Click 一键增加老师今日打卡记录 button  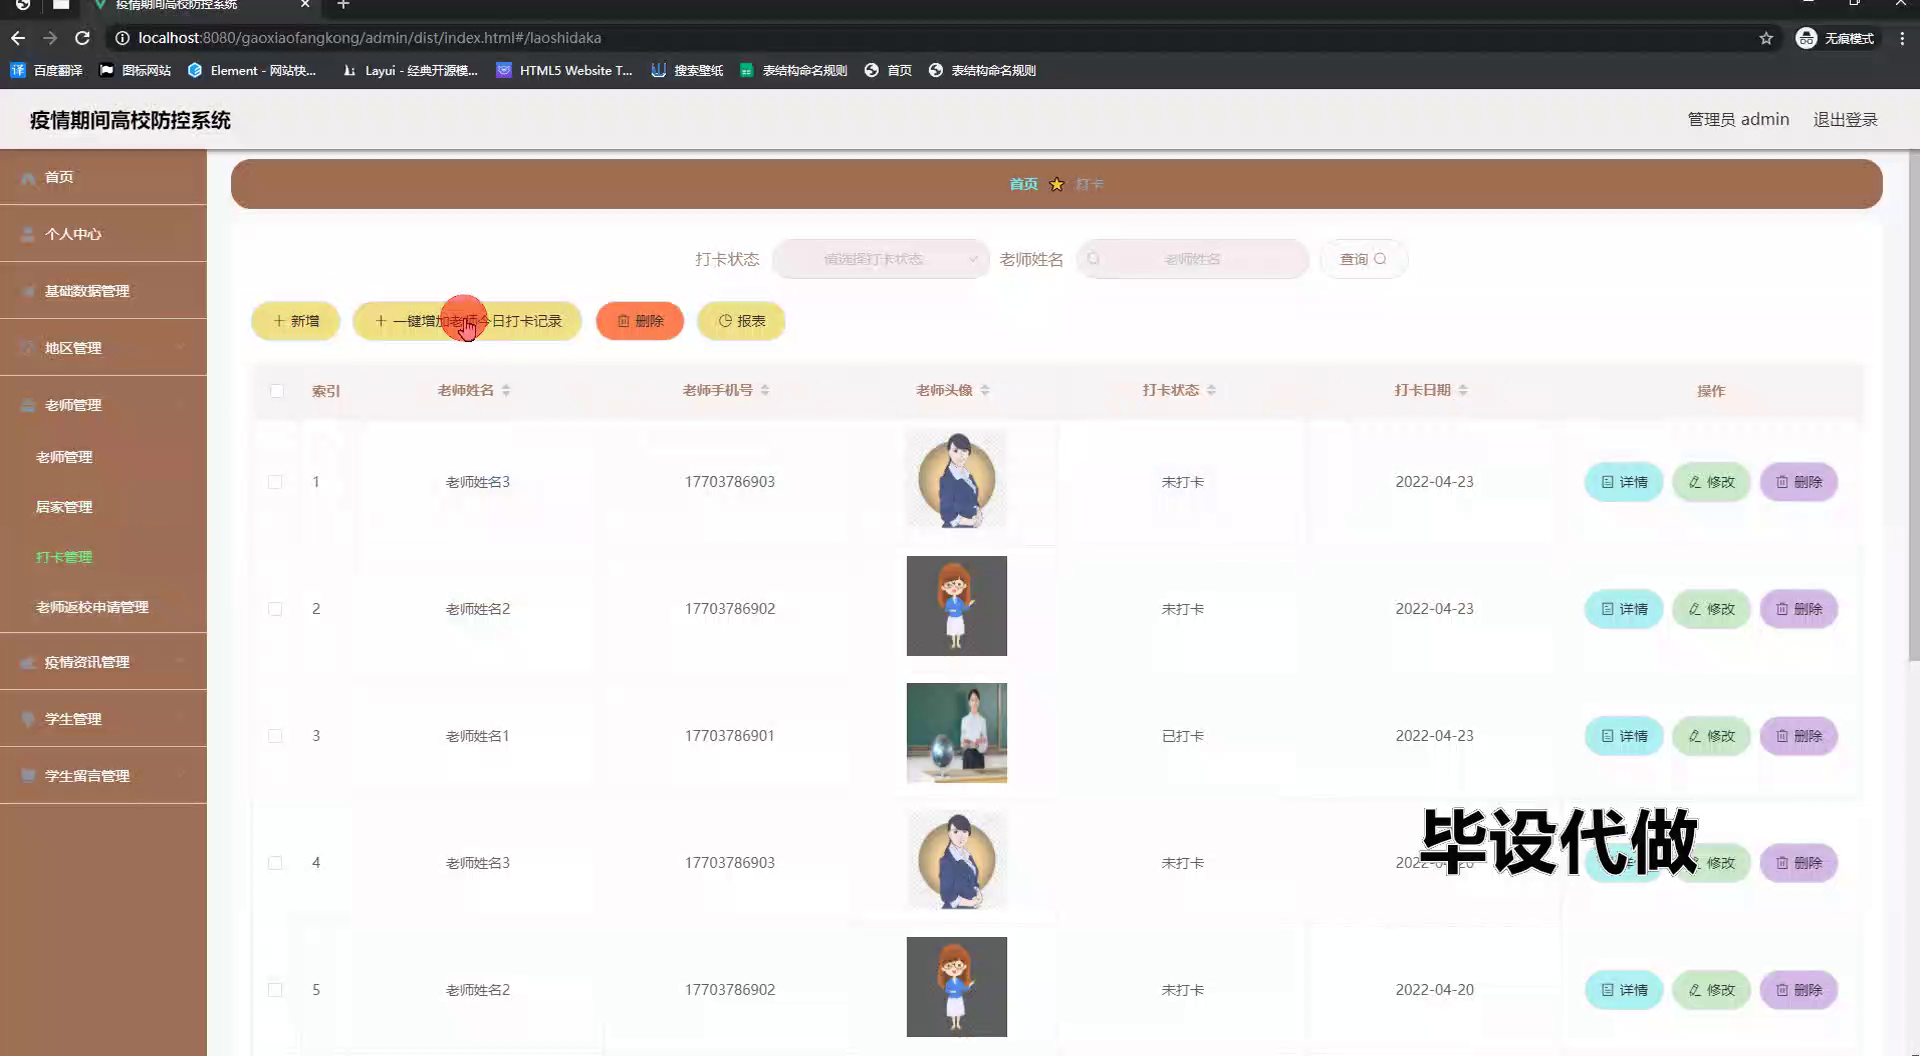click(467, 321)
